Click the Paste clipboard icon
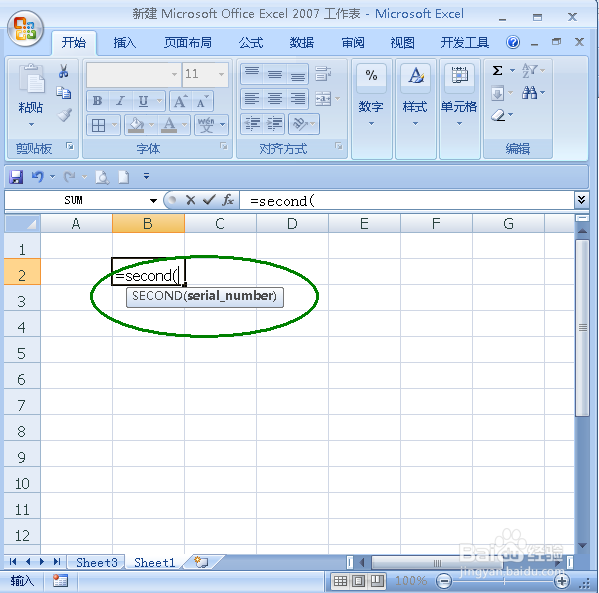The image size is (599, 593). point(32,78)
